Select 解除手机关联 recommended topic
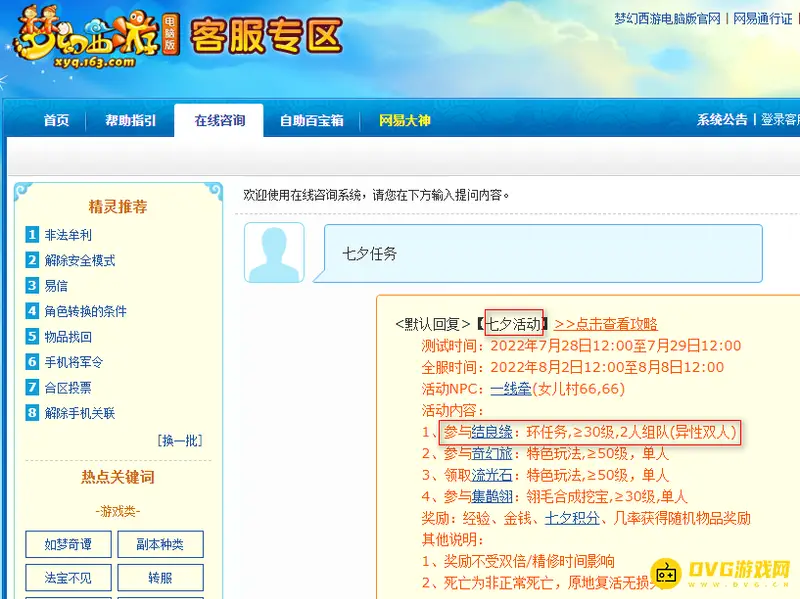 80,413
